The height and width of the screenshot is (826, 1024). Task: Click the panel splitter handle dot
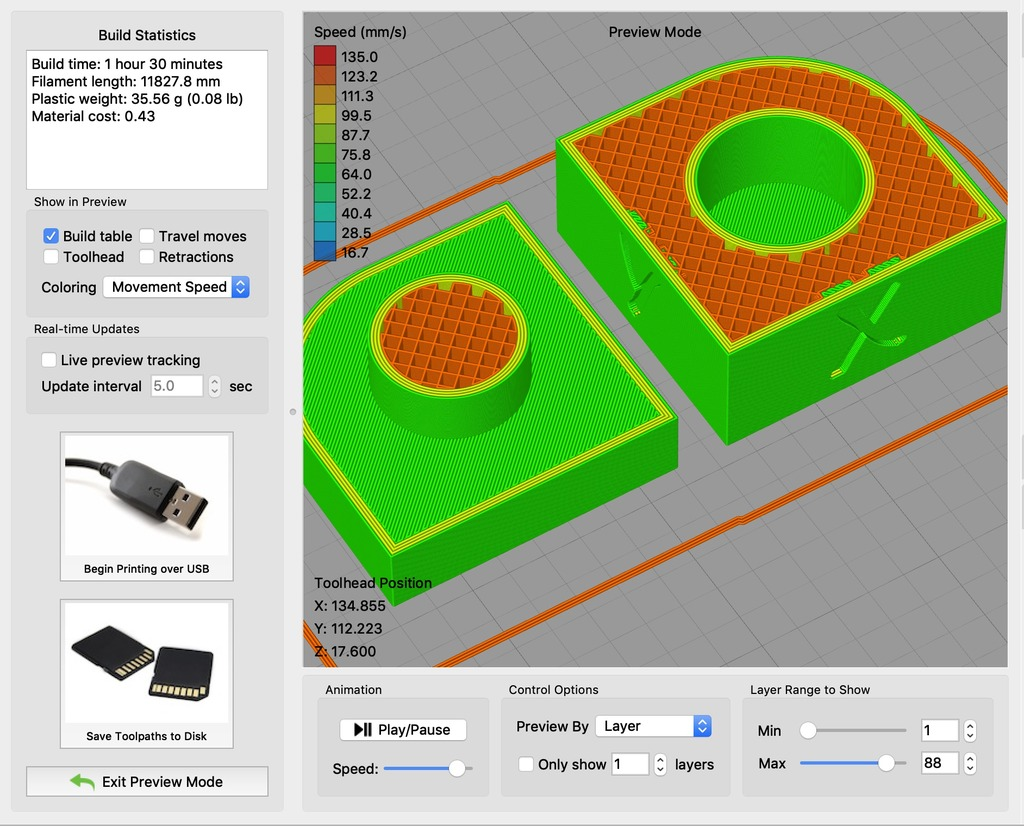click(293, 411)
